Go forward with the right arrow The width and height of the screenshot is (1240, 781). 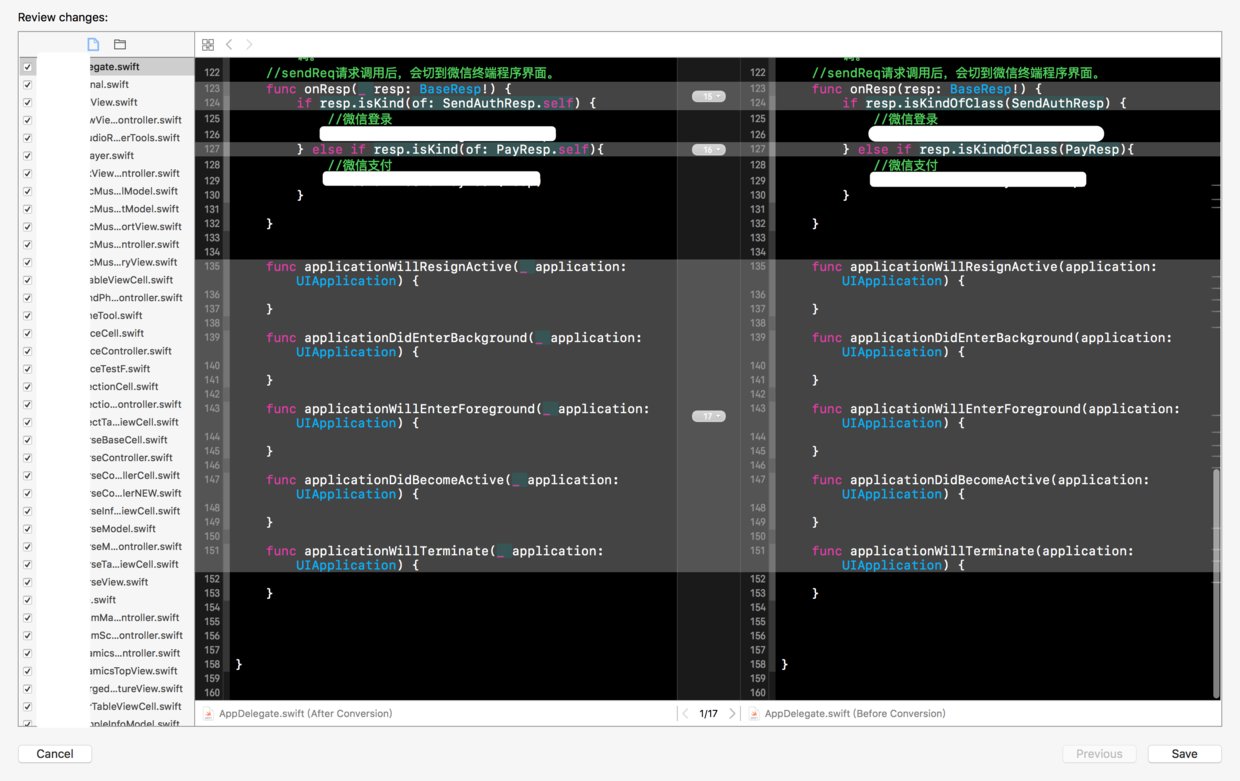249,44
